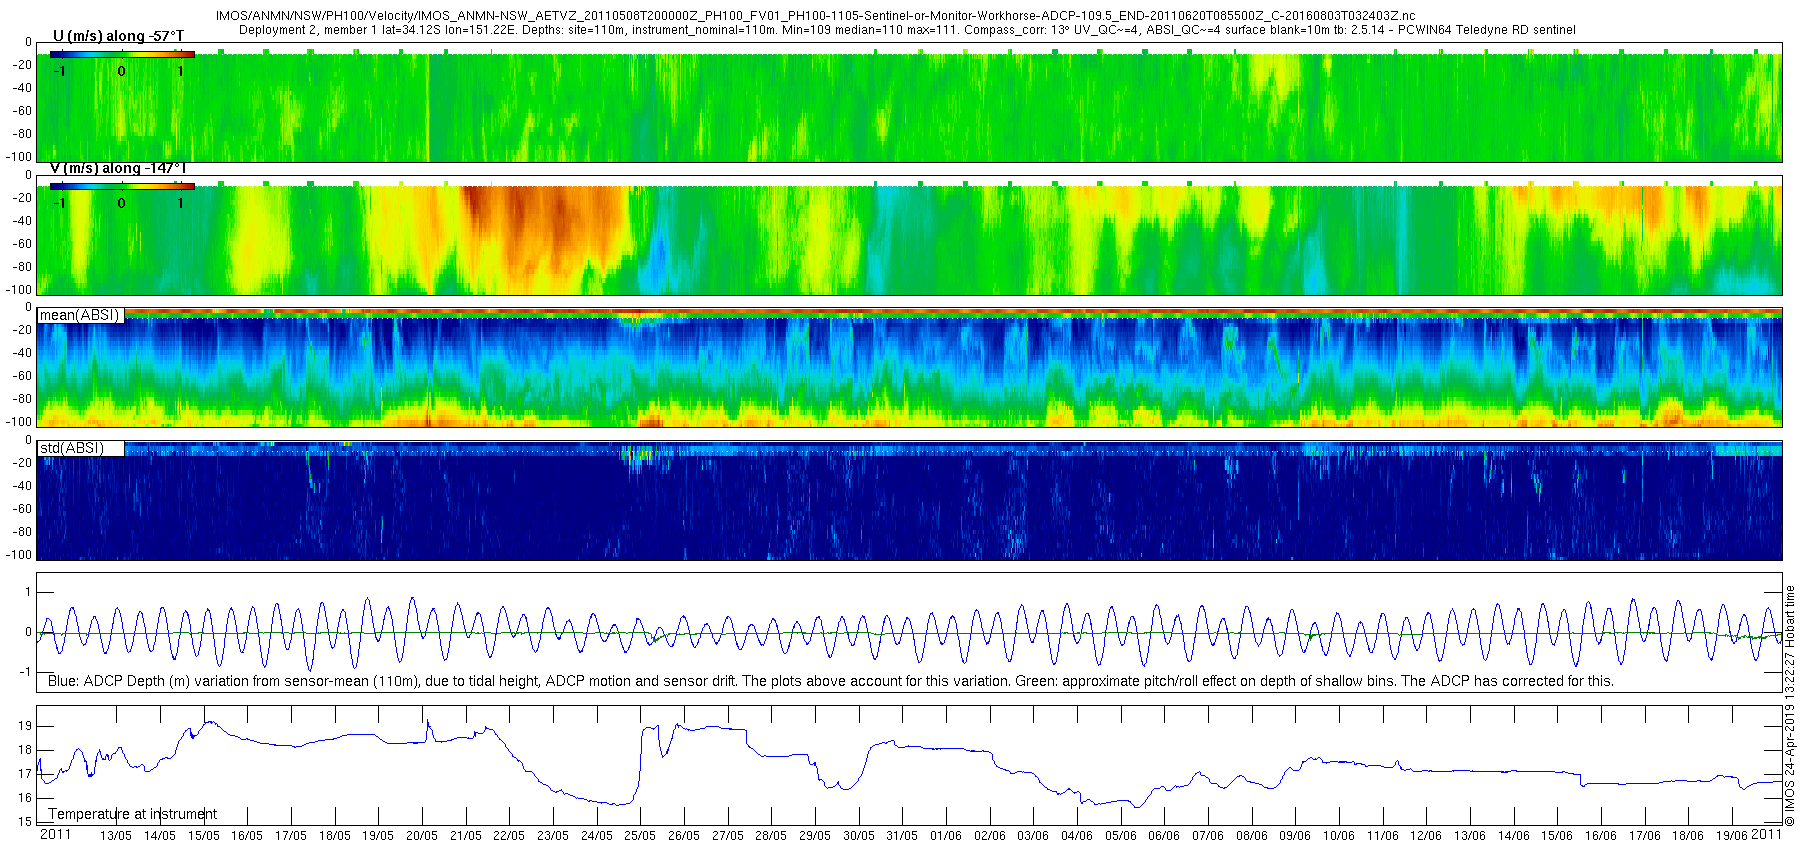1800x850 pixels.
Task: Click the V velocity colorbar legend
Action: pyautogui.click(x=122, y=186)
